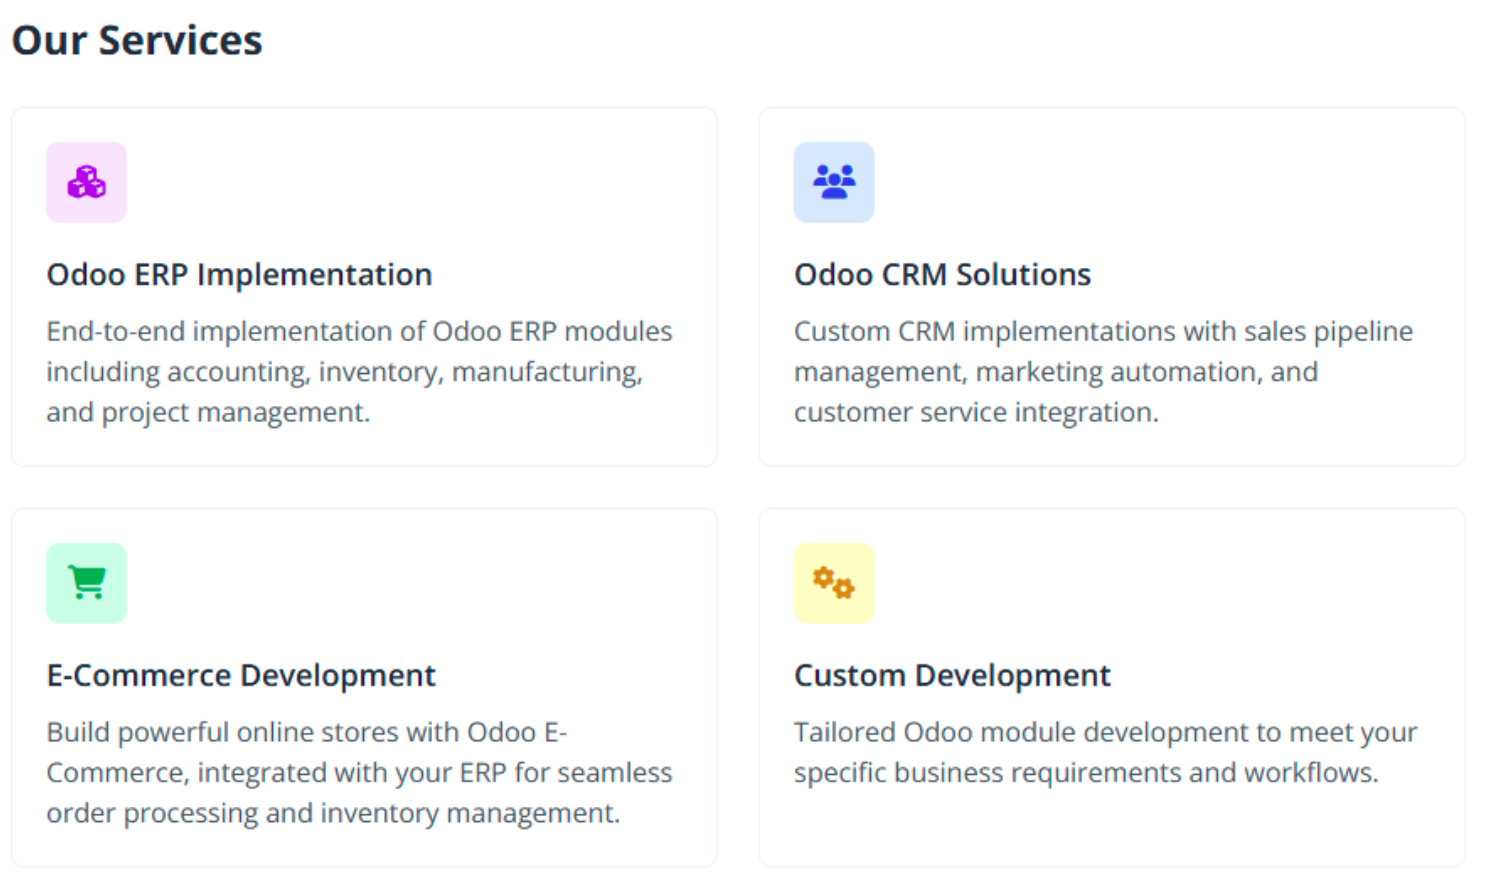Click the Our Services section heading

tap(137, 41)
